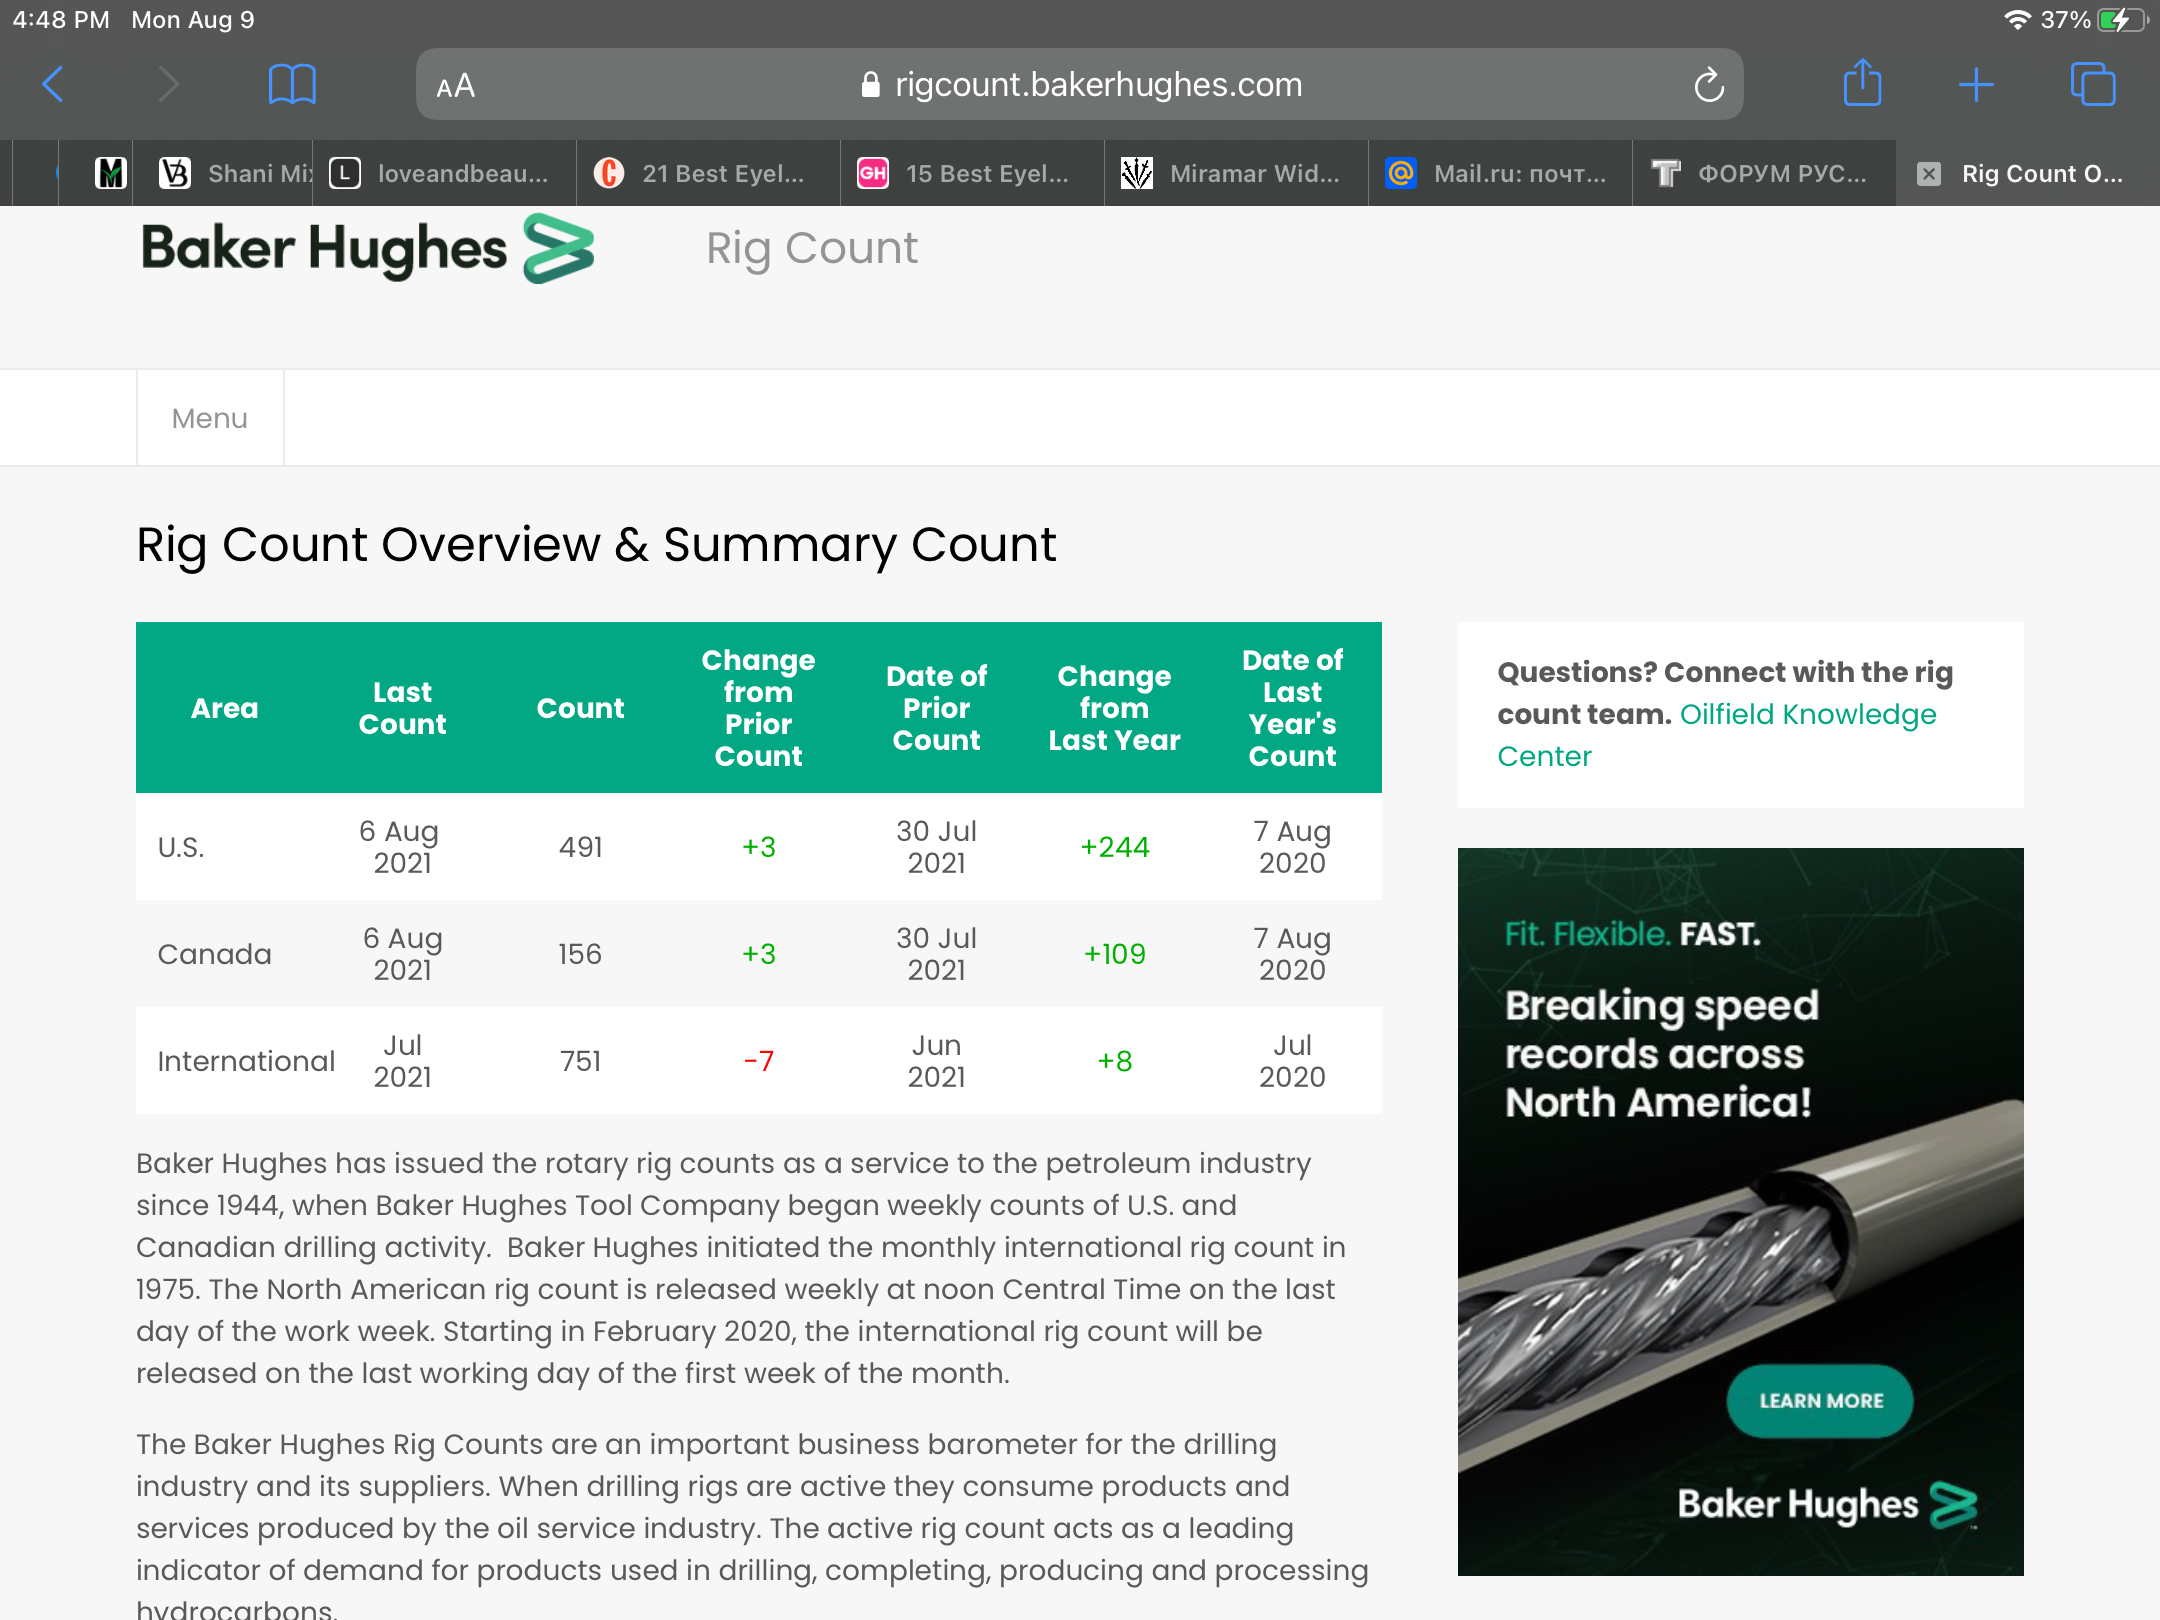Open the 21 Best Eyel... tab
The width and height of the screenshot is (2160, 1620).
708,174
